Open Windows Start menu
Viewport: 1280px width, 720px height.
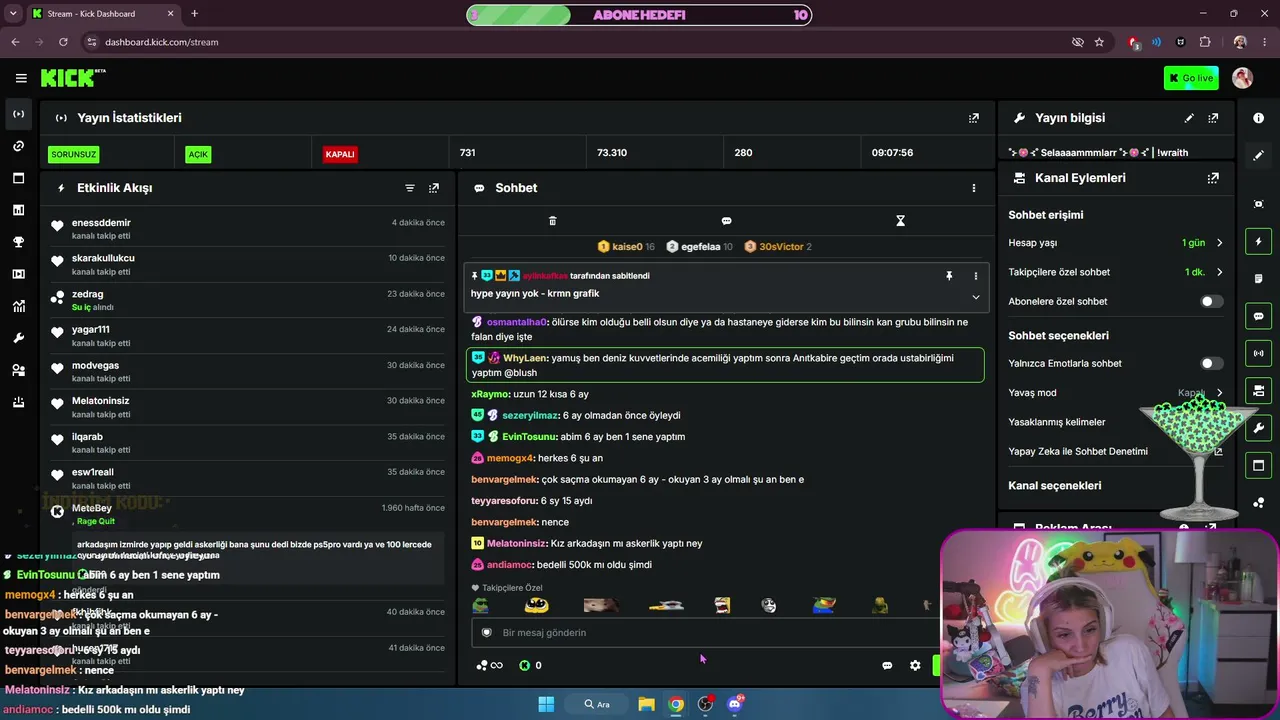point(546,704)
